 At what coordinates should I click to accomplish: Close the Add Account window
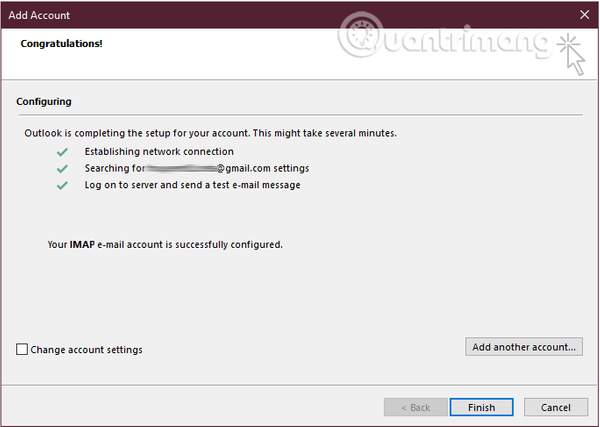(584, 15)
